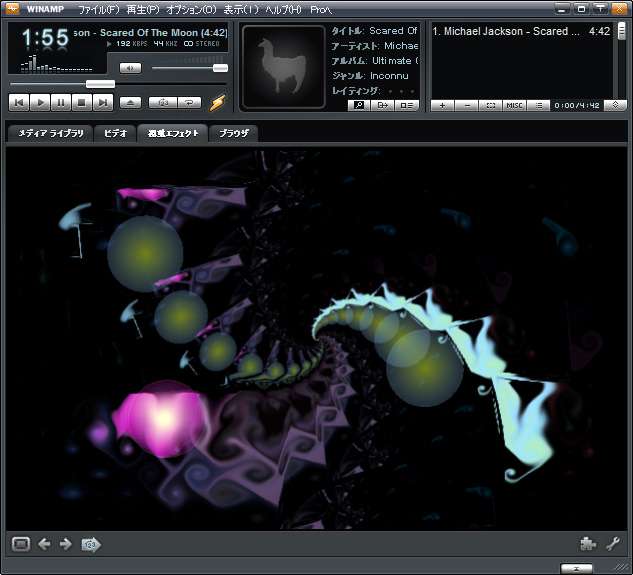The image size is (633, 575).
Task: Go to next visualization preset (right arrow)
Action: [65, 544]
